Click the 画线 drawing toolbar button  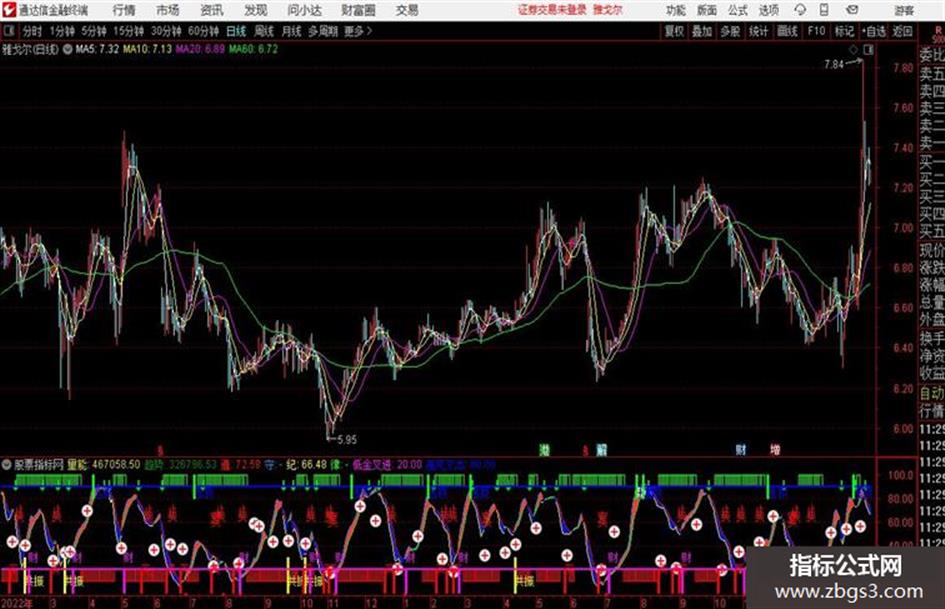click(x=788, y=31)
